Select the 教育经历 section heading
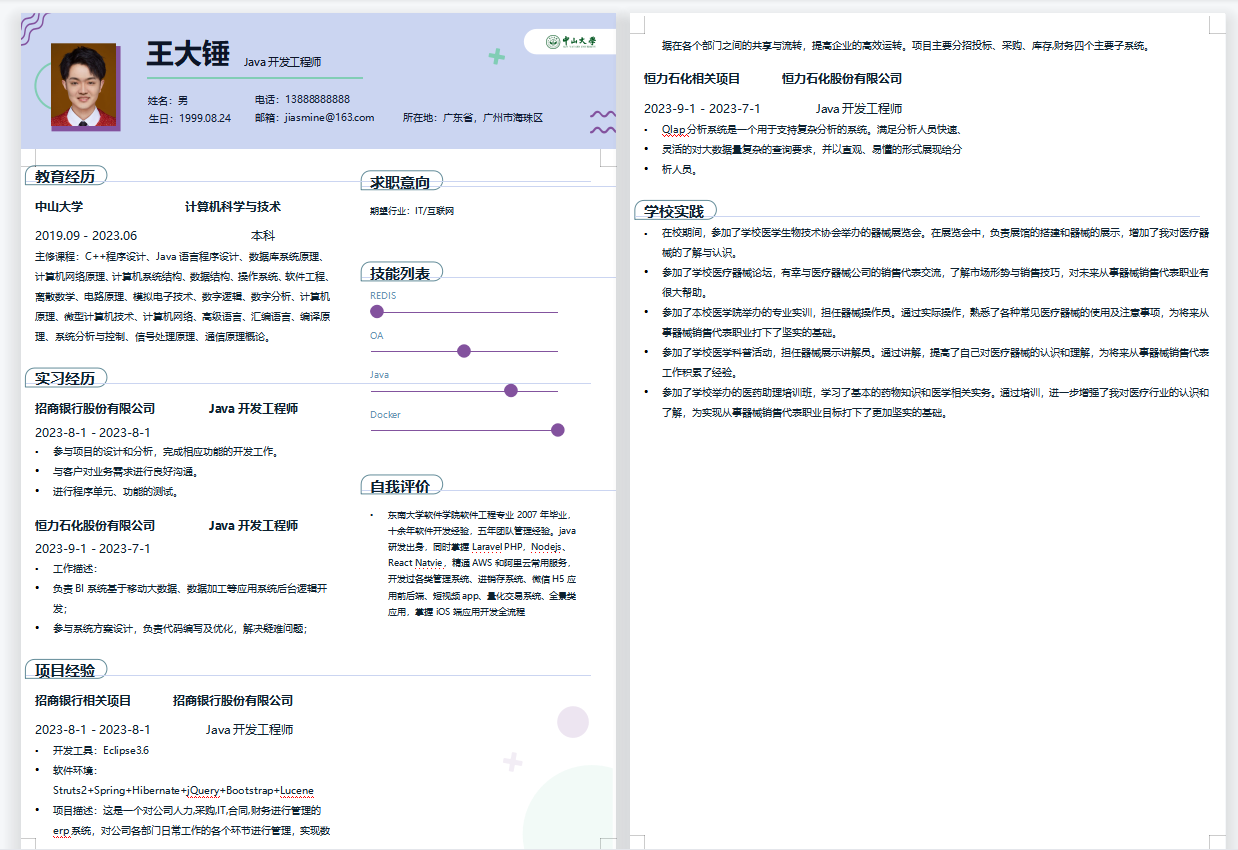This screenshot has height=850, width=1238. [65, 177]
